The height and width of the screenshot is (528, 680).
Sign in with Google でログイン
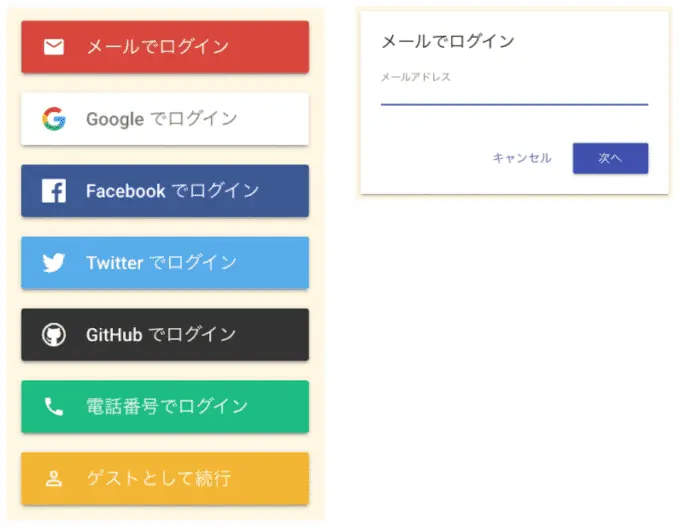(161, 119)
